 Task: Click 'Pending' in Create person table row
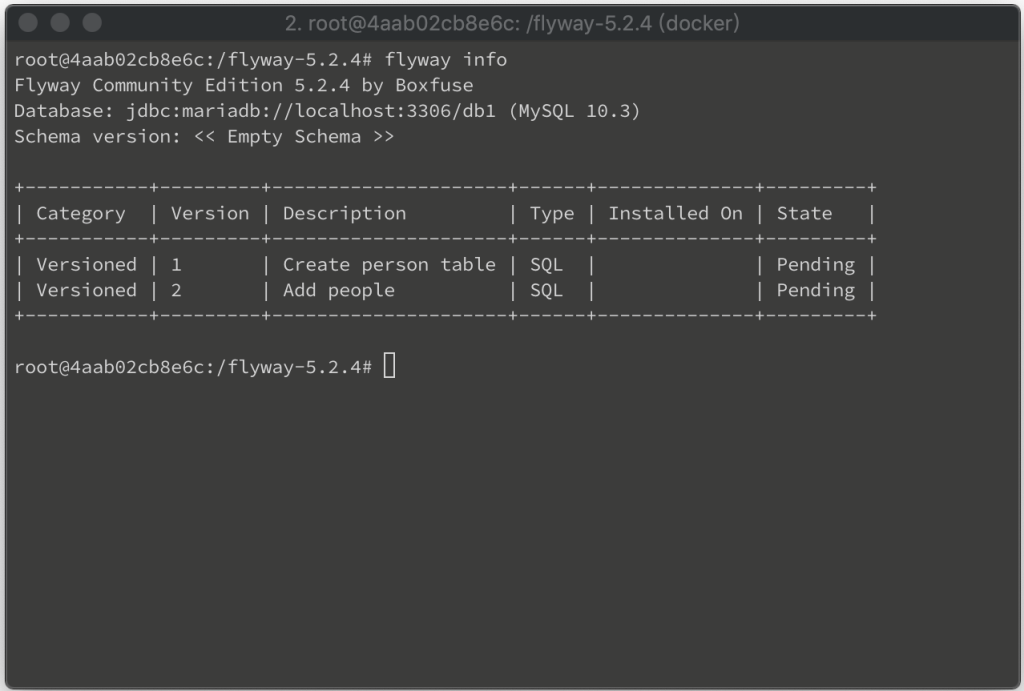(x=816, y=265)
